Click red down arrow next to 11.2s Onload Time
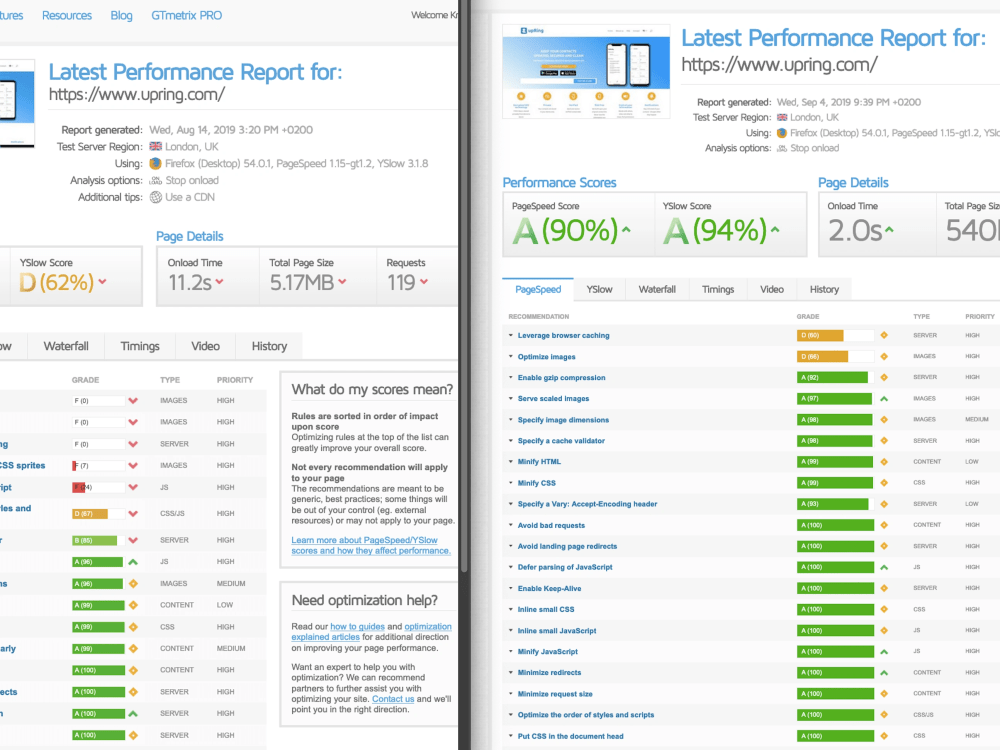 (x=219, y=281)
